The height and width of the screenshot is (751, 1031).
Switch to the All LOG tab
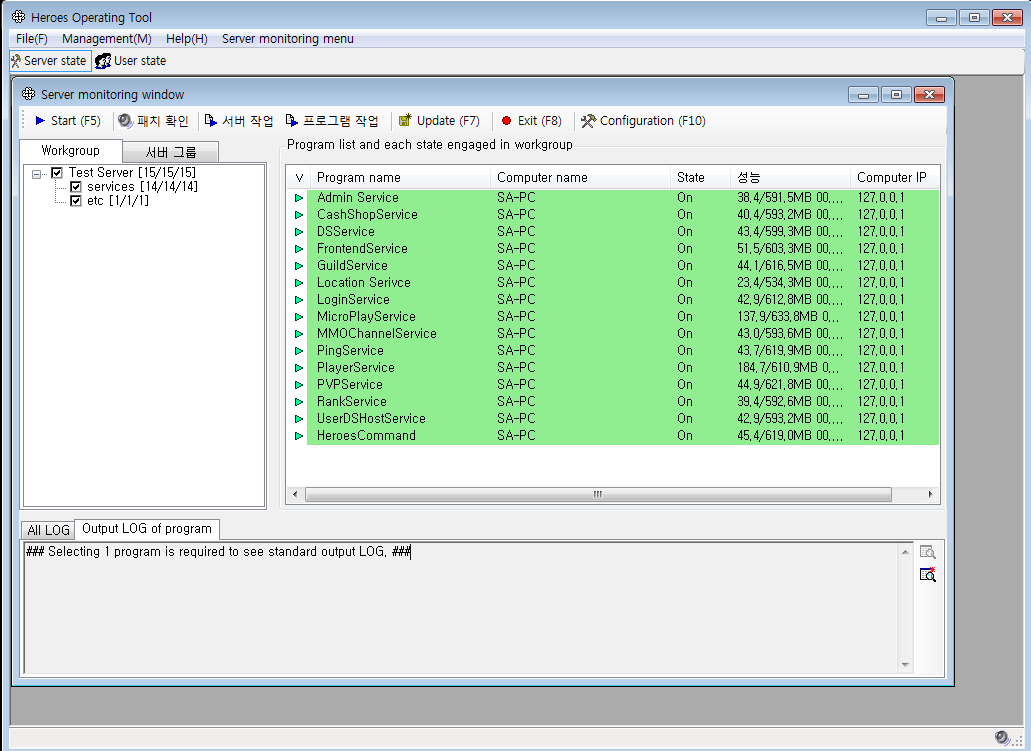pos(48,530)
